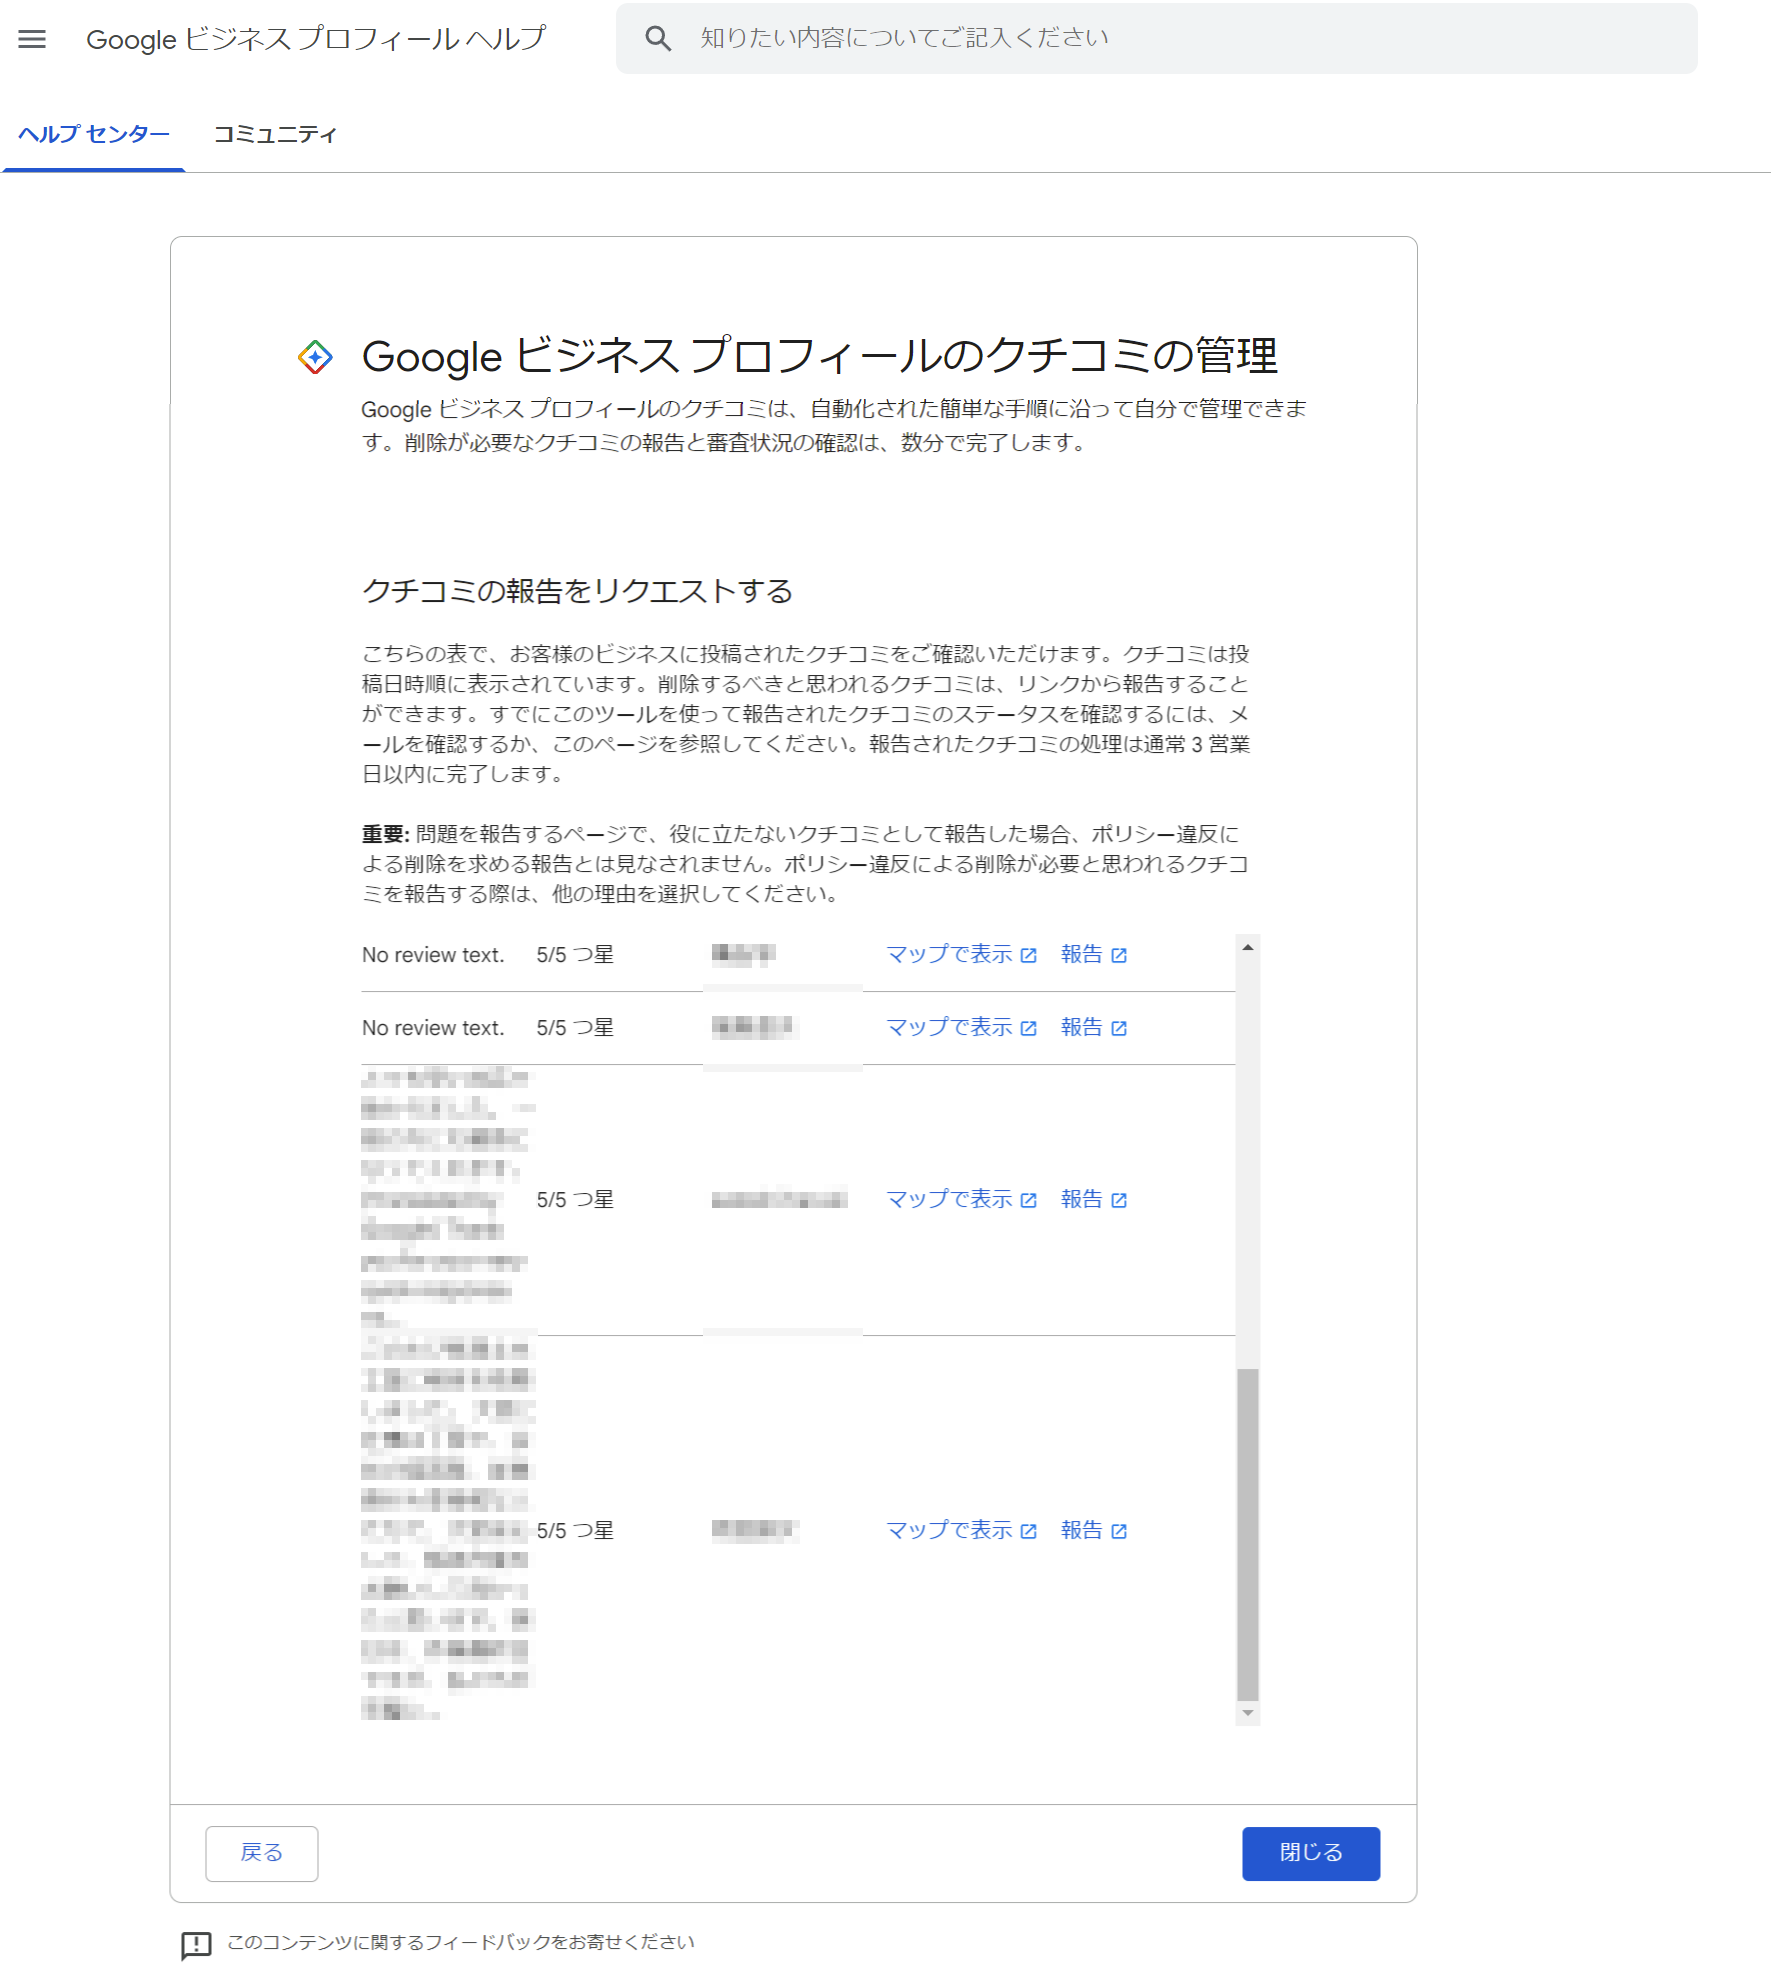Open the hamburger main menu
The image size is (1771, 1980).
[32, 39]
